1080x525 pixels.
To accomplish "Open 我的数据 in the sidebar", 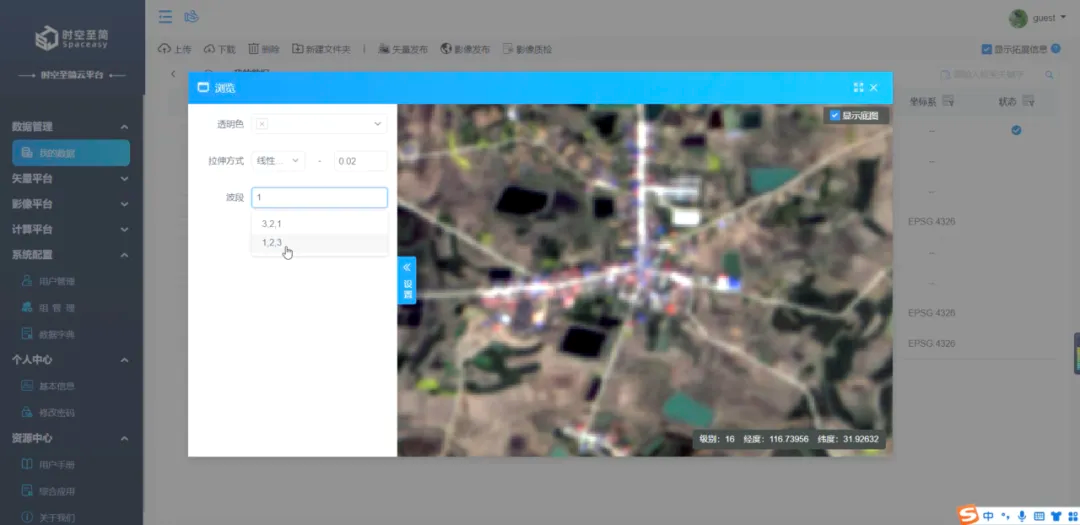I will click(x=71, y=153).
